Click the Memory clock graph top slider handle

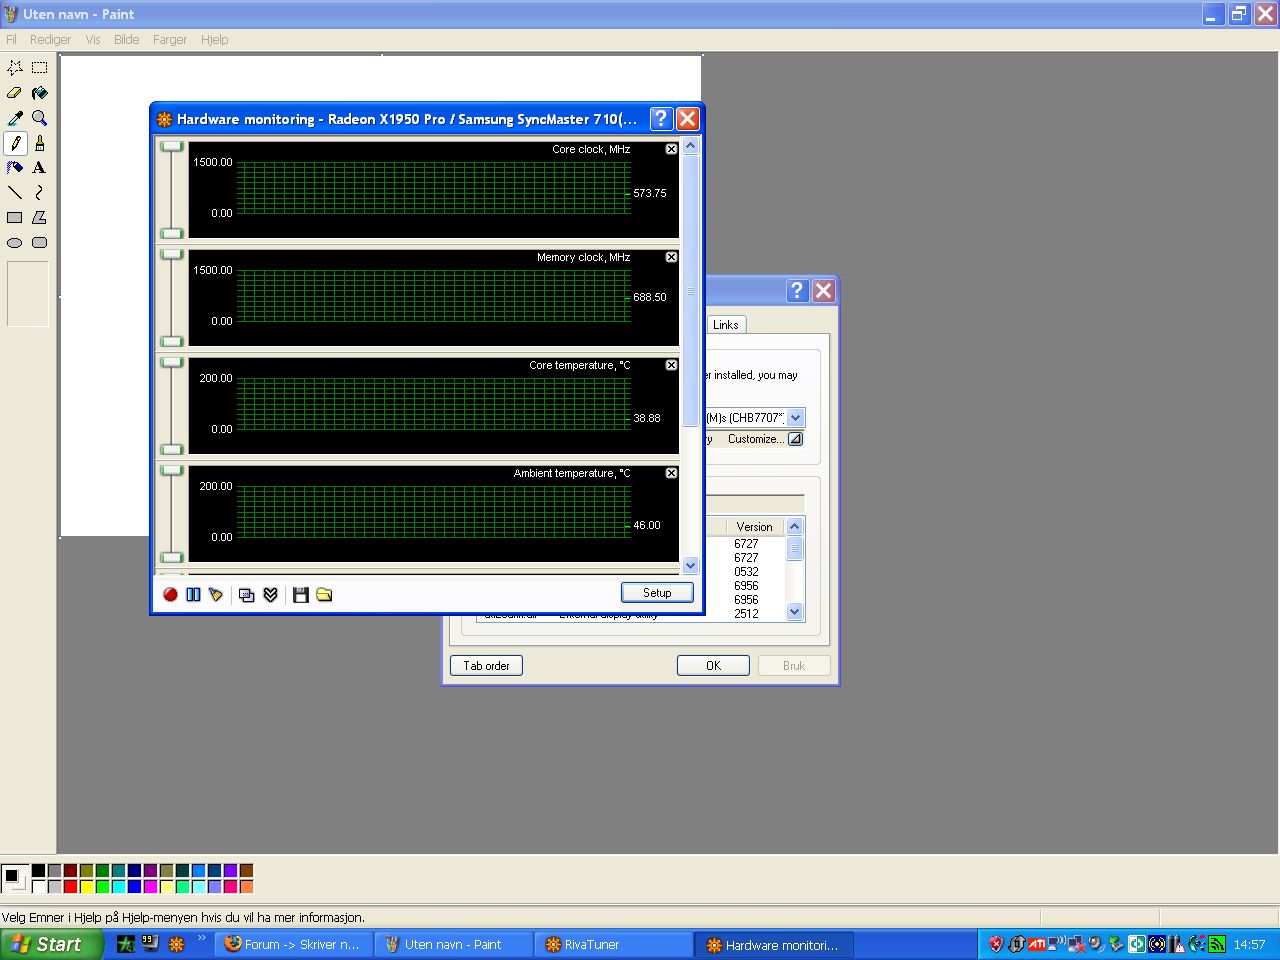(172, 255)
